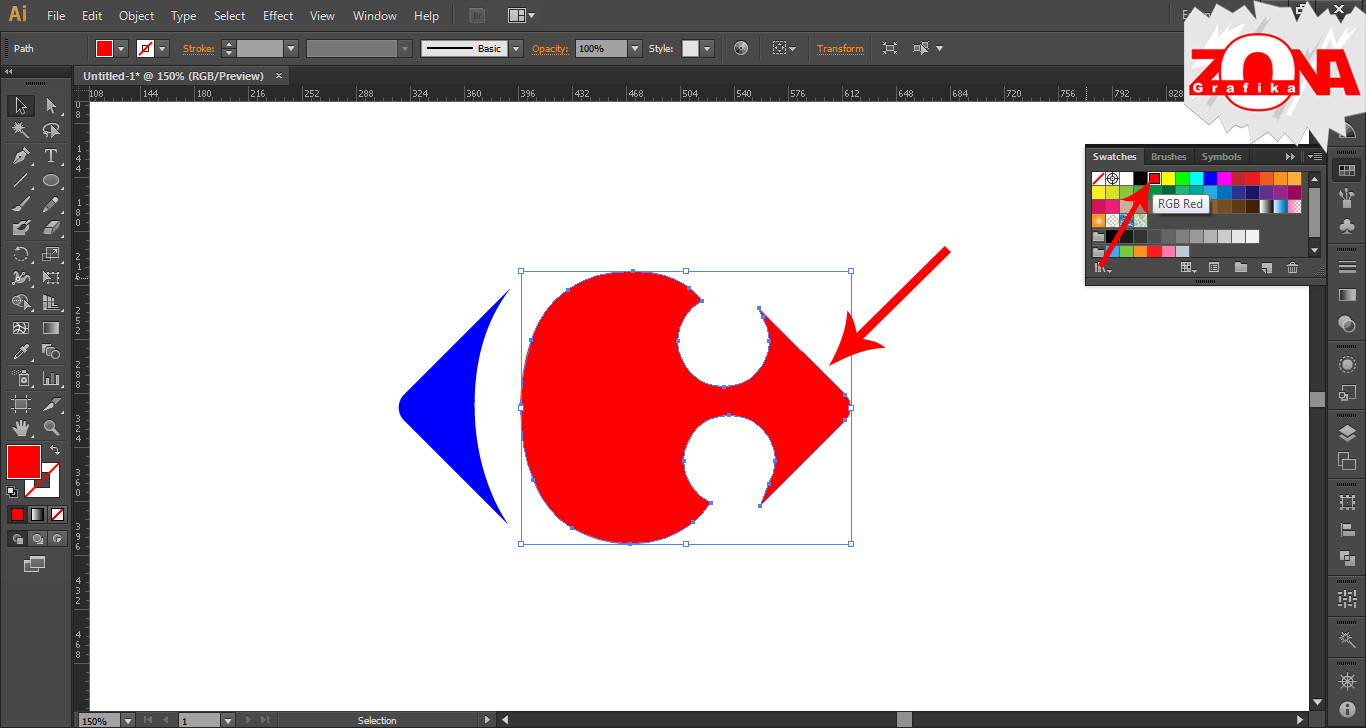Select the Pen tool
Image resolution: width=1366 pixels, height=728 pixels.
coord(21,156)
